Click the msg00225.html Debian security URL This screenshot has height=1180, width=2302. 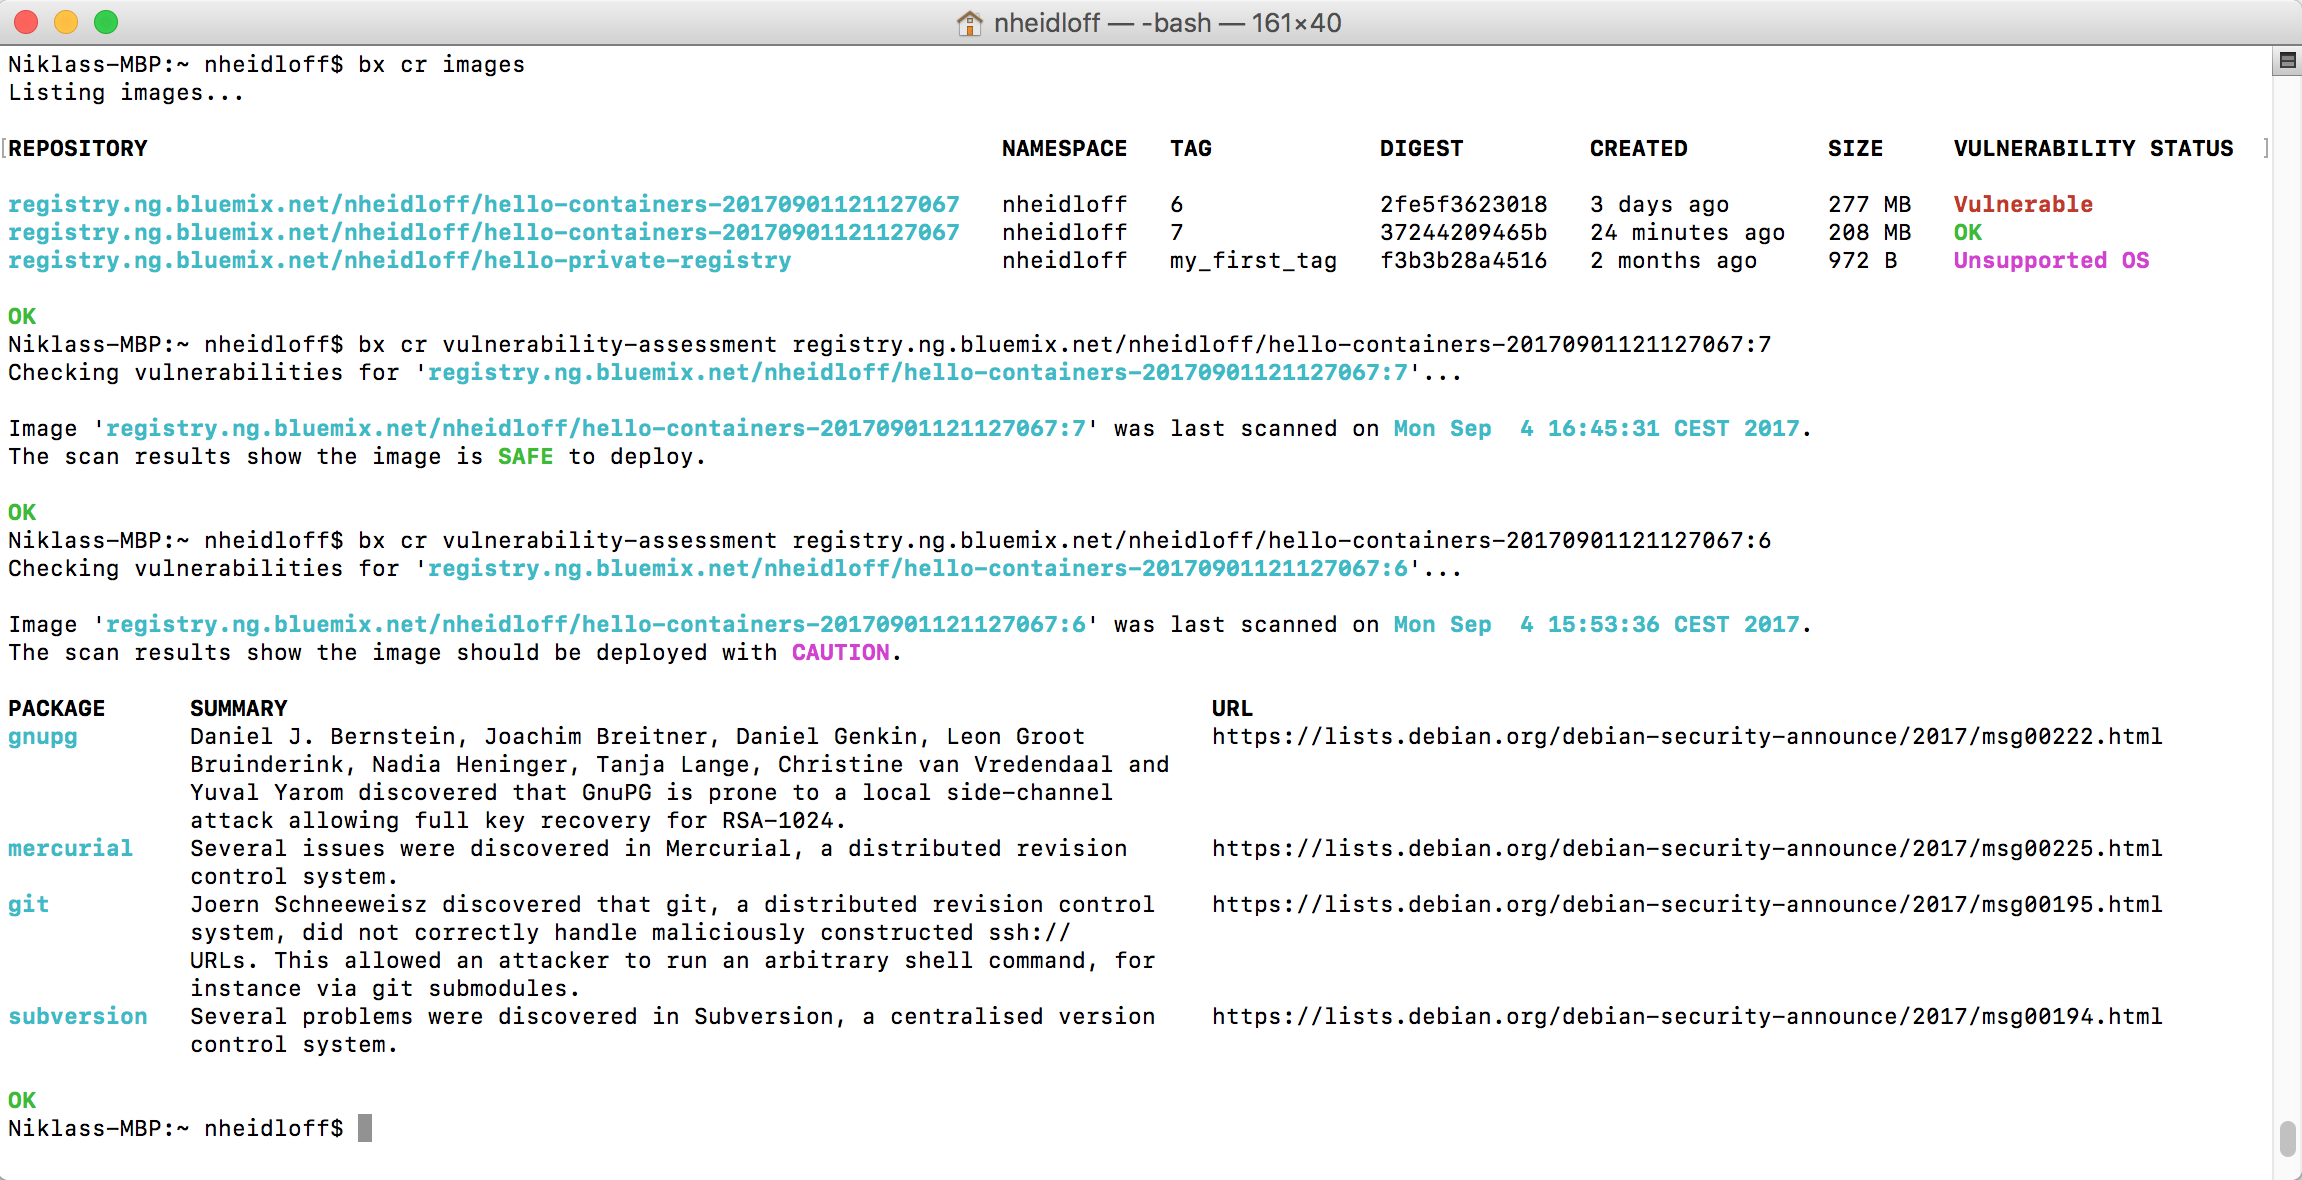pos(1687,848)
